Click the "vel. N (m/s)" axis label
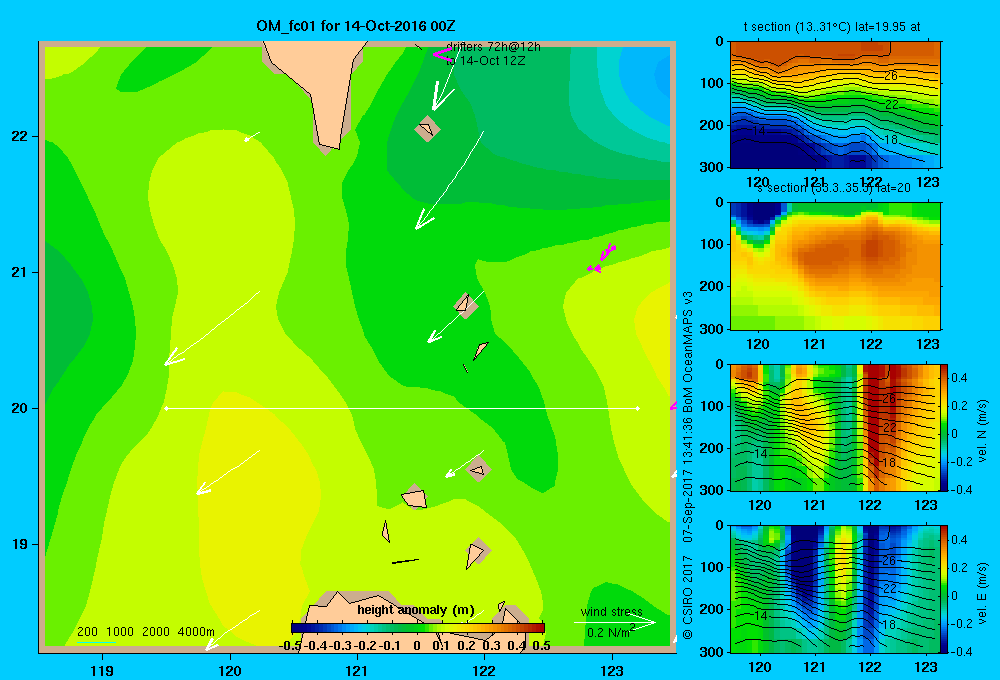This screenshot has height=680, width=1000. 982,431
